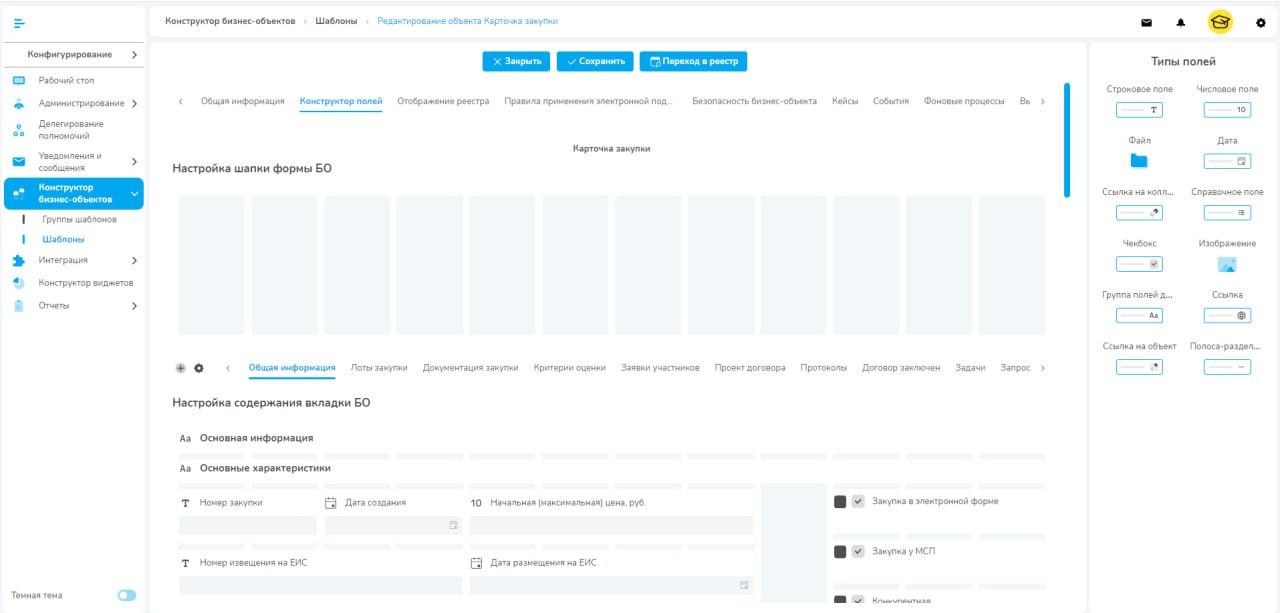Pick the Чекбокс field type icon

[1139, 264]
